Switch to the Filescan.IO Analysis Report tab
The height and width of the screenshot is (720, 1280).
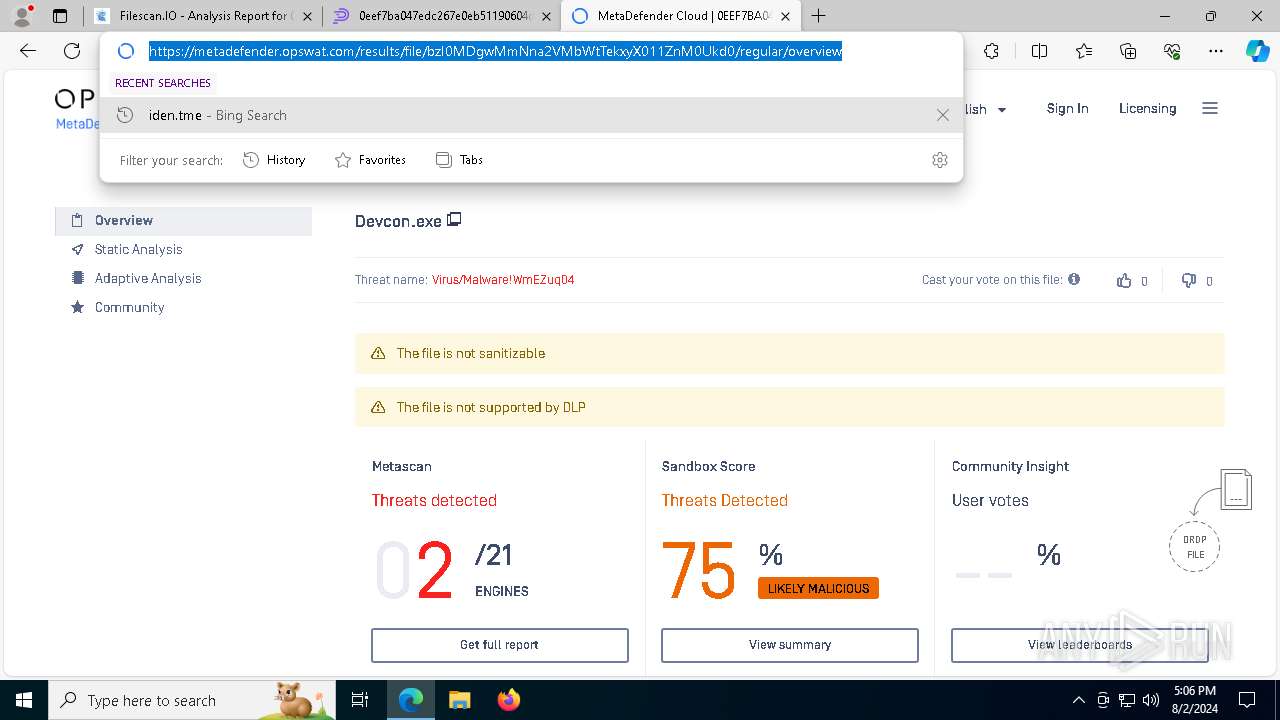[203, 16]
